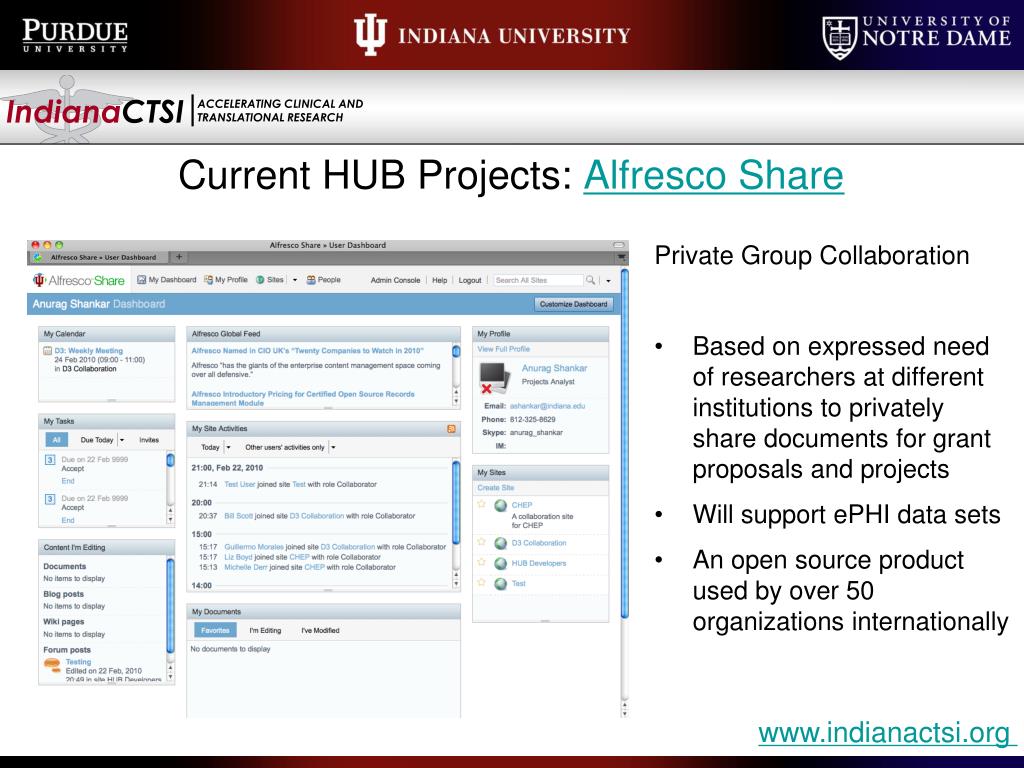
Task: Click the forum post icon beside Testing
Action: point(52,666)
